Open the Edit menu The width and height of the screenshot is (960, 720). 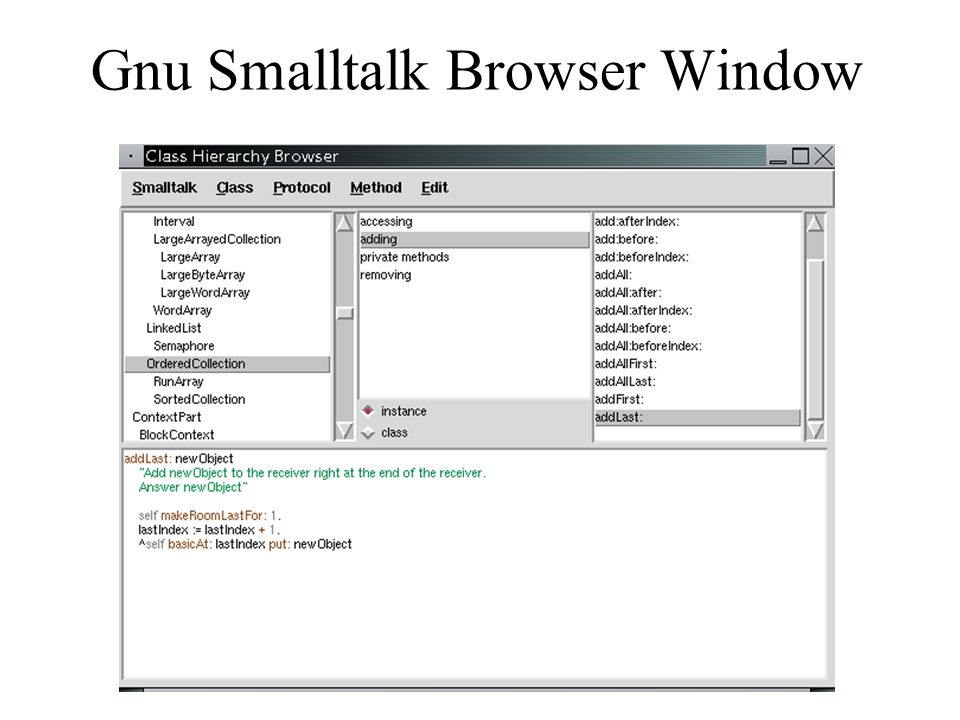coord(435,187)
